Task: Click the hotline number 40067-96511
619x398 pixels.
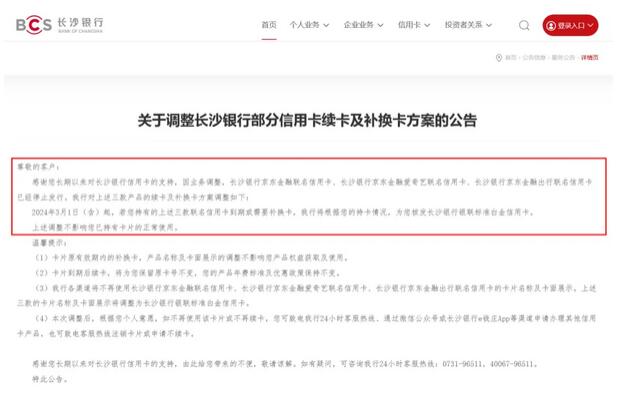Action: coord(512,364)
